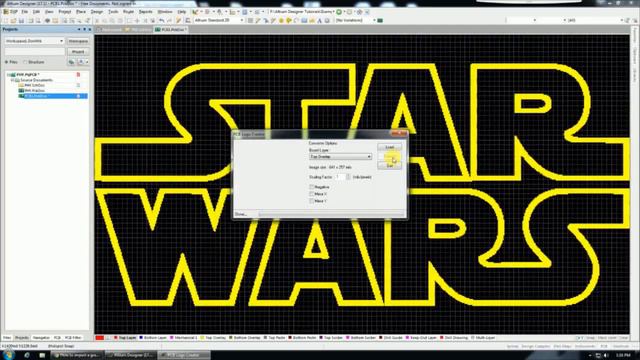Screen dimensions: 640x360
Task: Click the Bottom Layer blue color swatch
Action: [141, 338]
